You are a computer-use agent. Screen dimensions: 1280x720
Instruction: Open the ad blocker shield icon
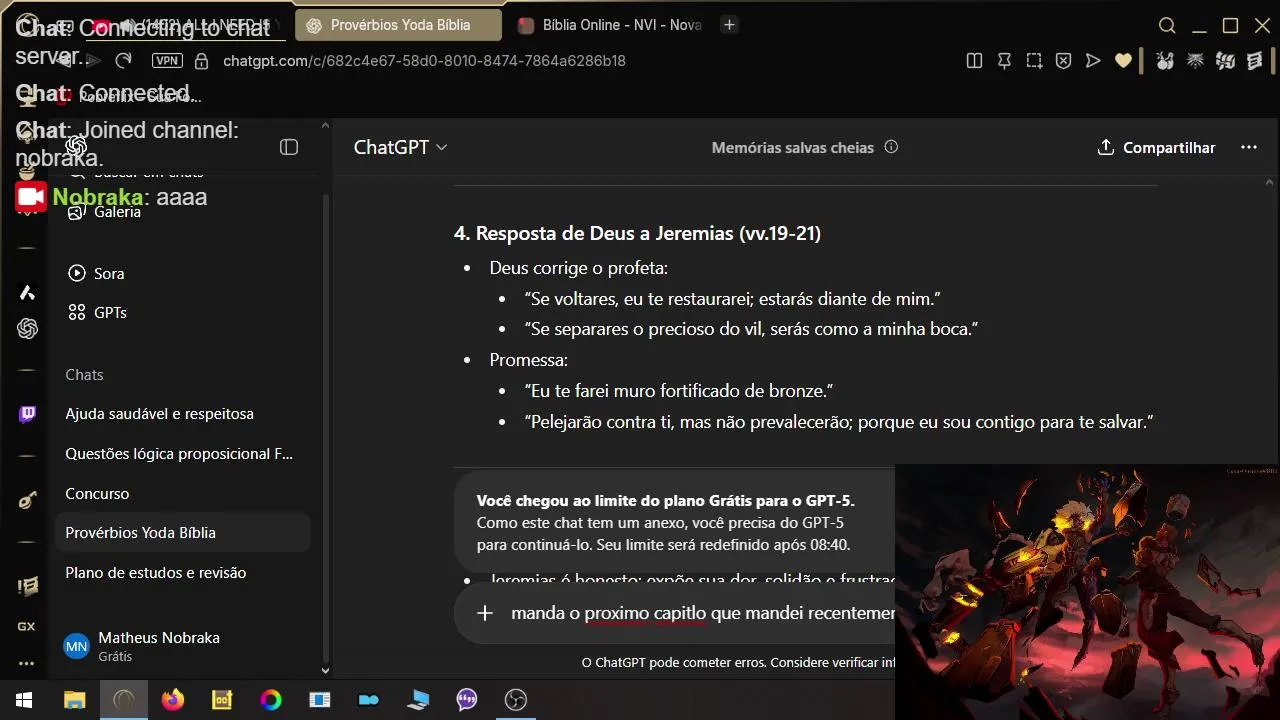(x=1064, y=61)
